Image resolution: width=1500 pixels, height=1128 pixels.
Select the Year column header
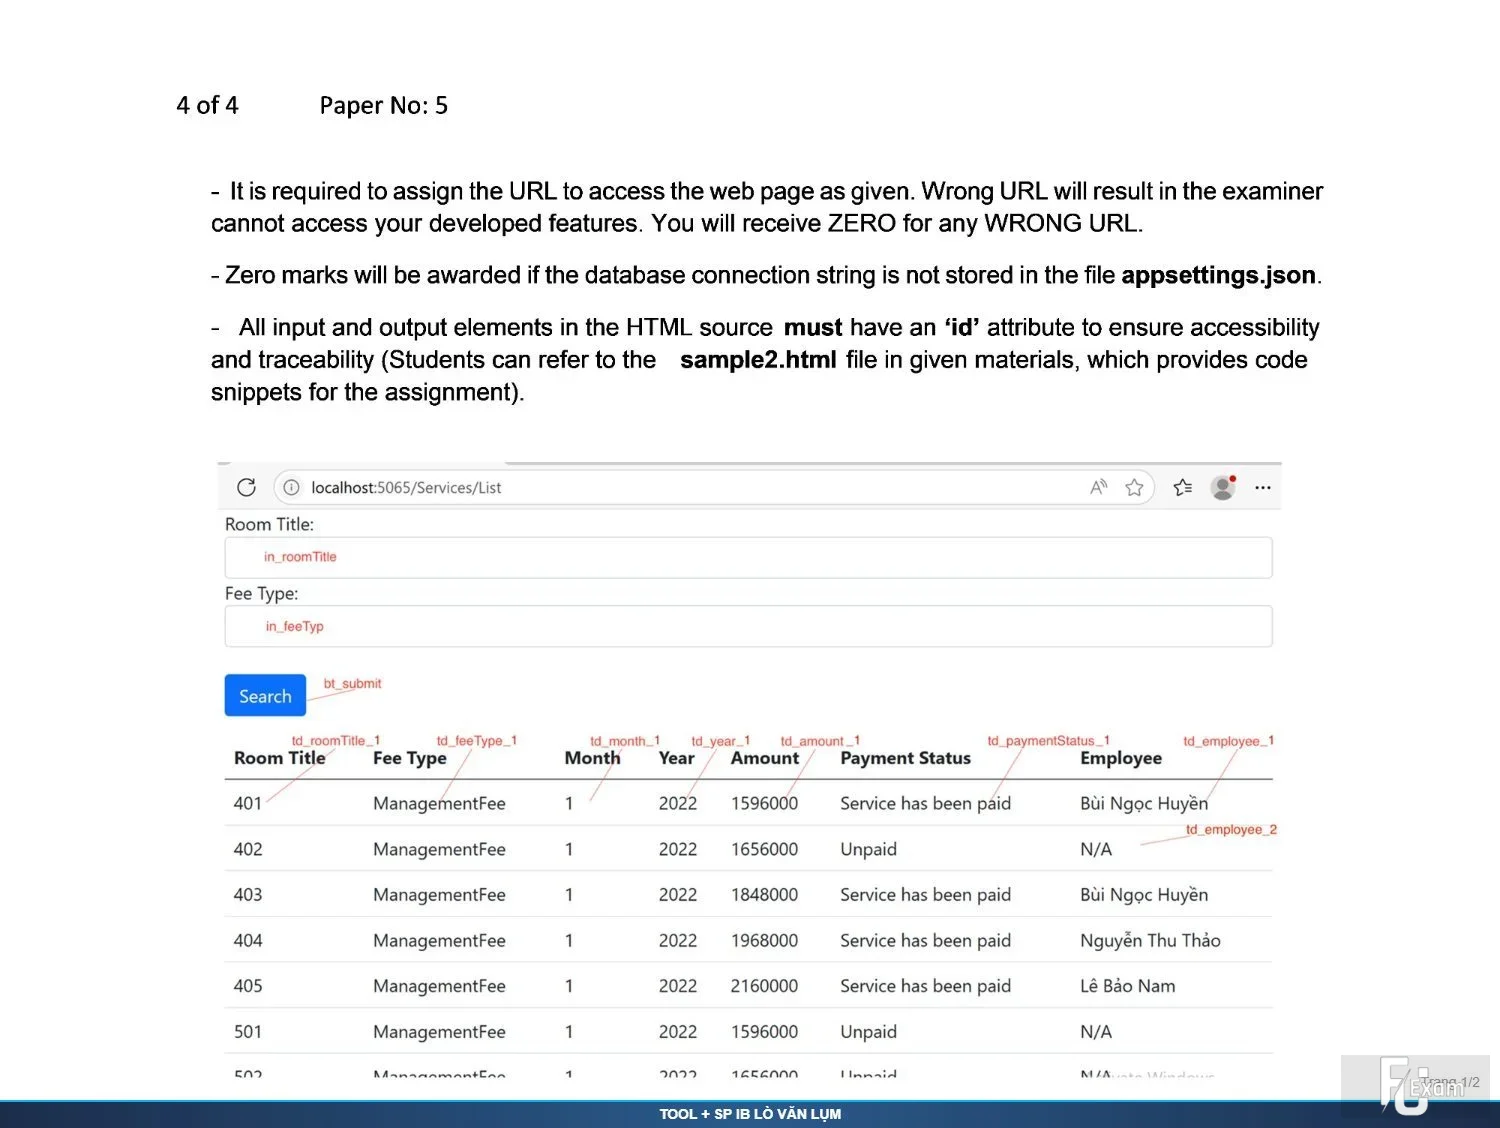[676, 758]
